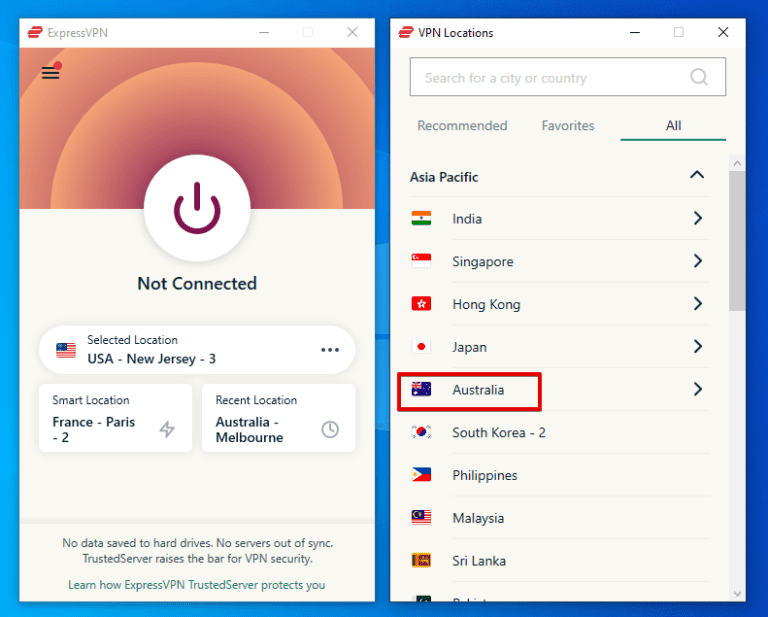This screenshot has width=768, height=617.
Task: Open the TrustedServer learn more link
Action: (196, 585)
